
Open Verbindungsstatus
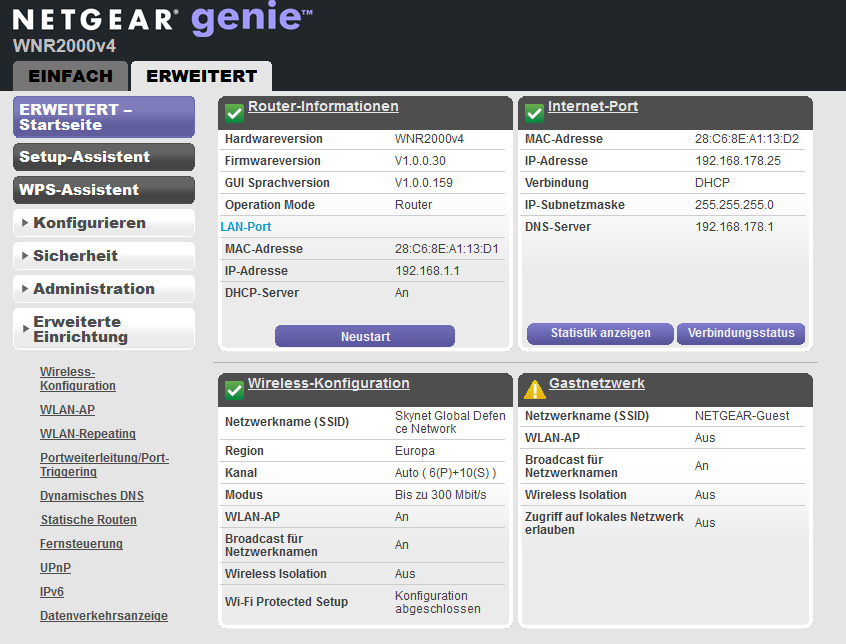point(741,333)
